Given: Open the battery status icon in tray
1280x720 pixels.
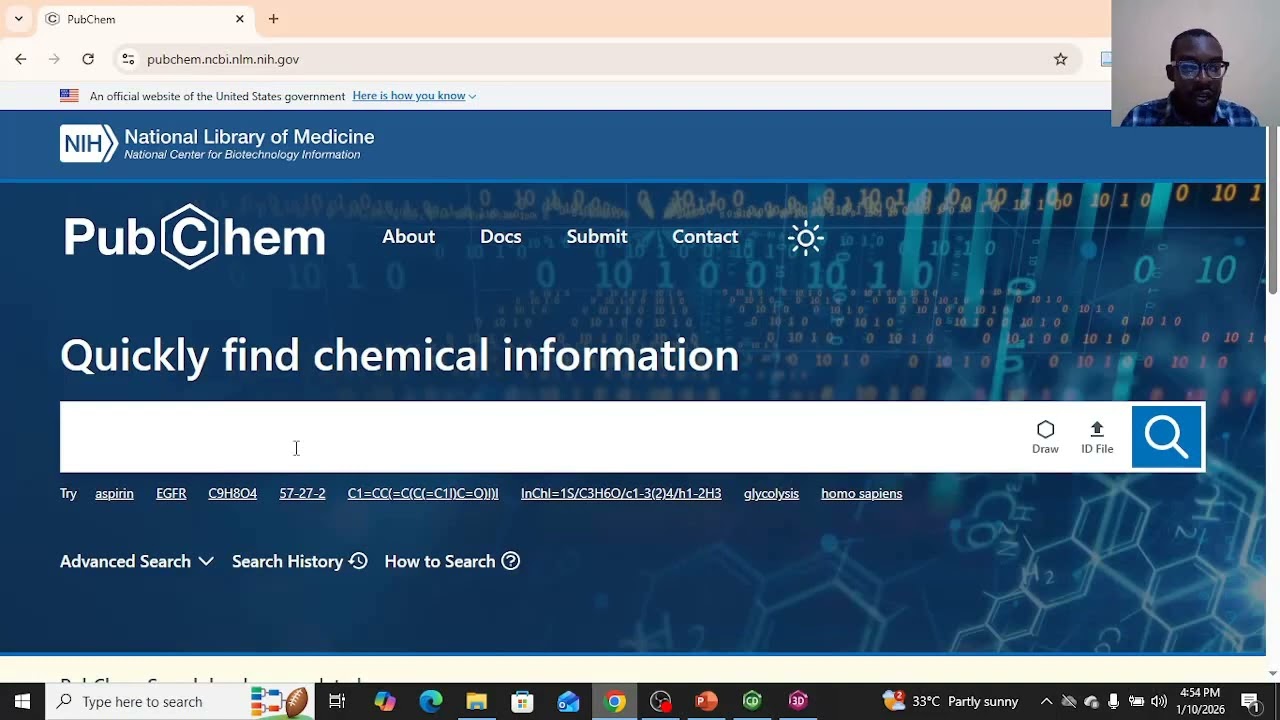Looking at the screenshot, I should 1136,702.
